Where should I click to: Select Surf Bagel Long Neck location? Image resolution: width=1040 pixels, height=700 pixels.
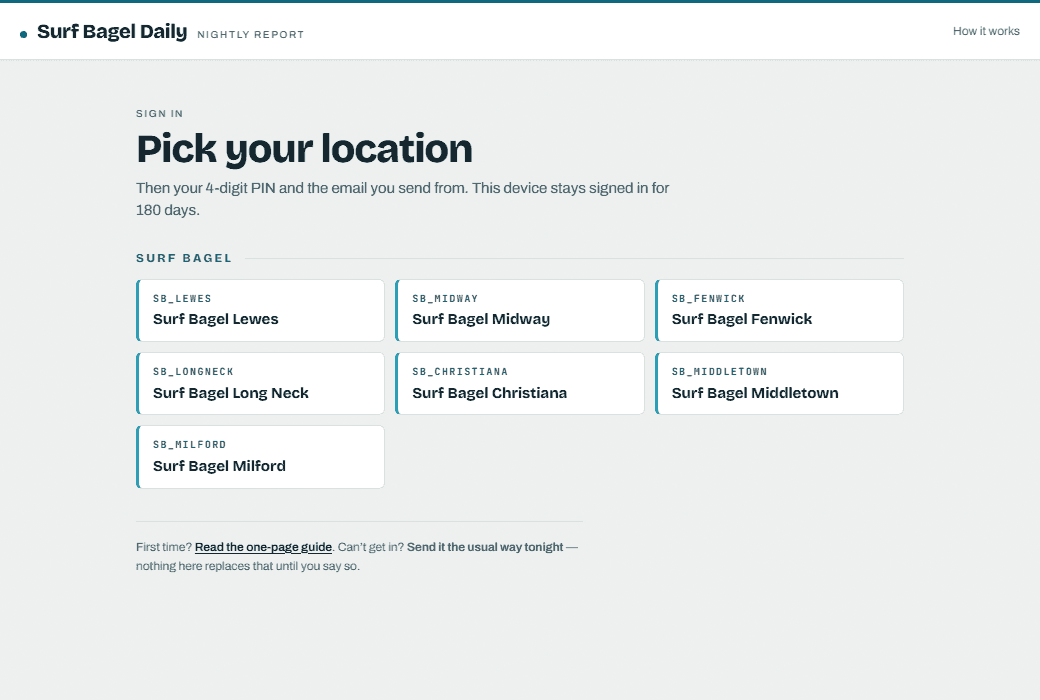coord(260,384)
